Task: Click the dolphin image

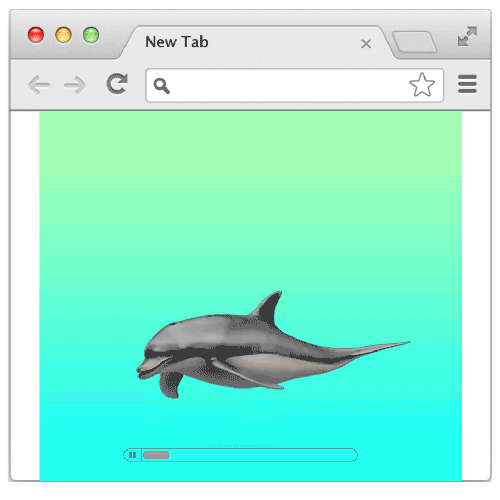Action: point(273,345)
